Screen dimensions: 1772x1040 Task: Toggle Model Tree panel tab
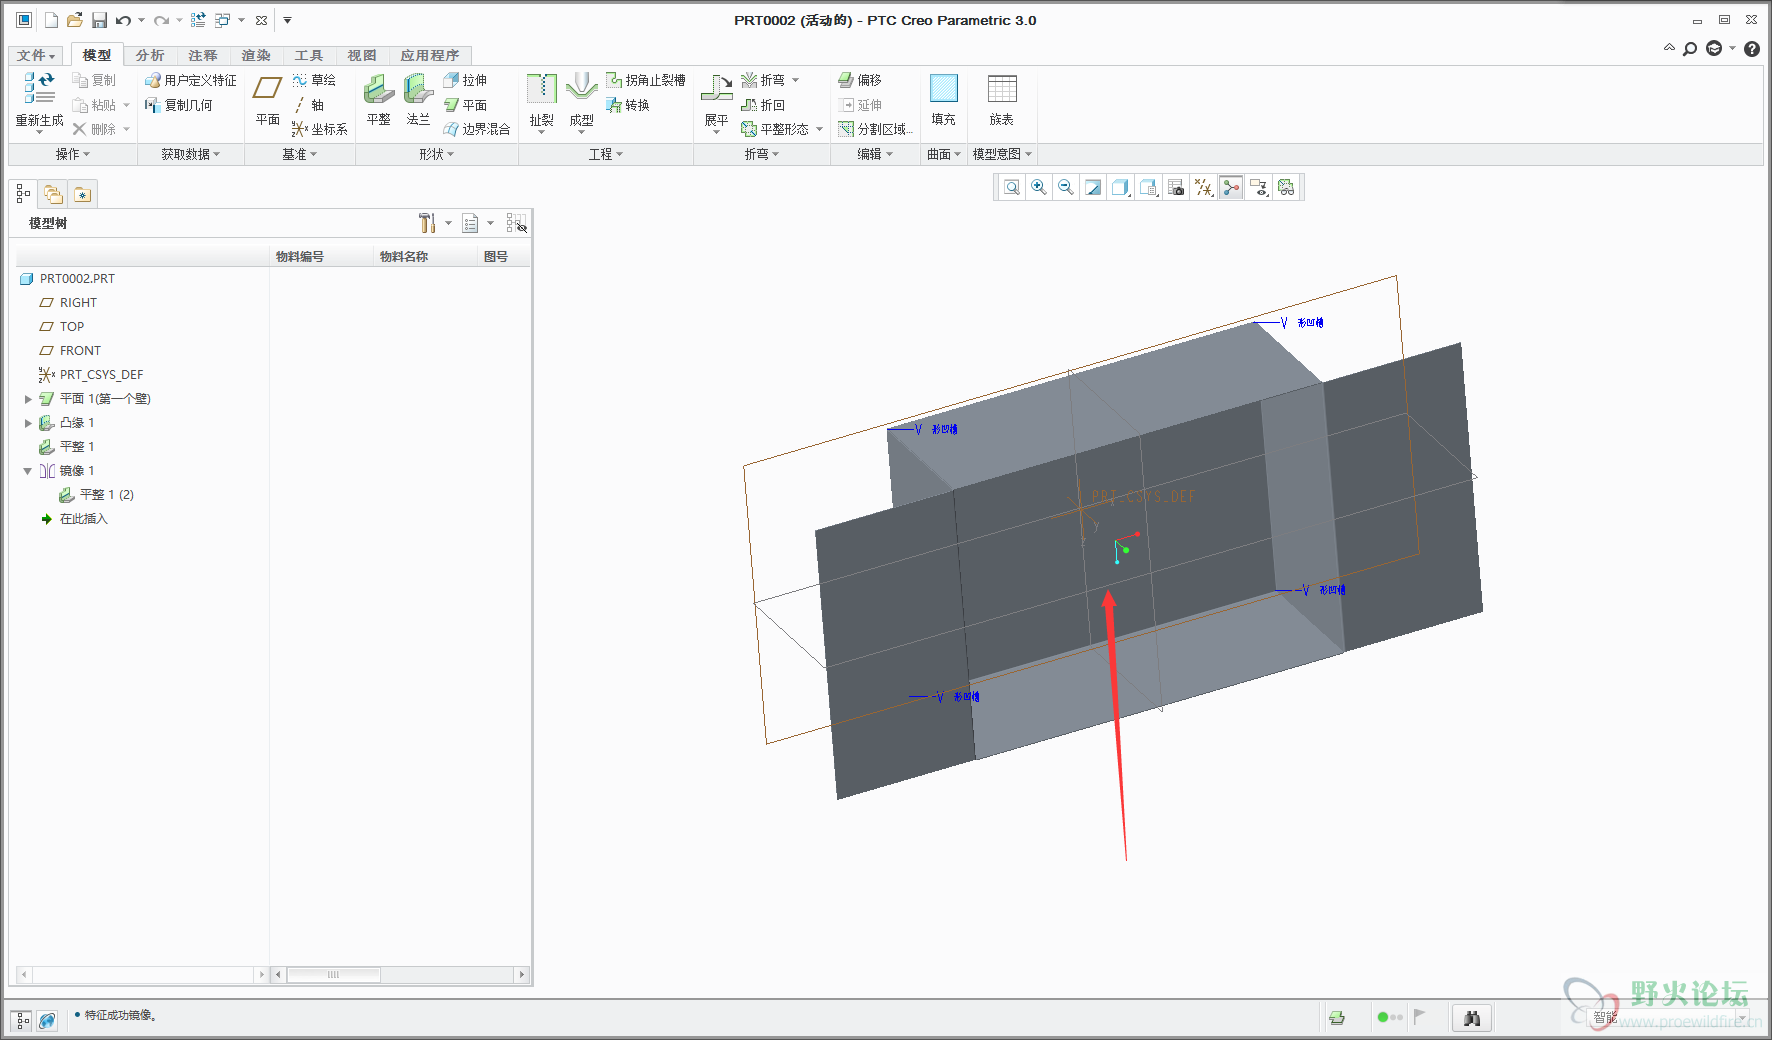tap(24, 194)
